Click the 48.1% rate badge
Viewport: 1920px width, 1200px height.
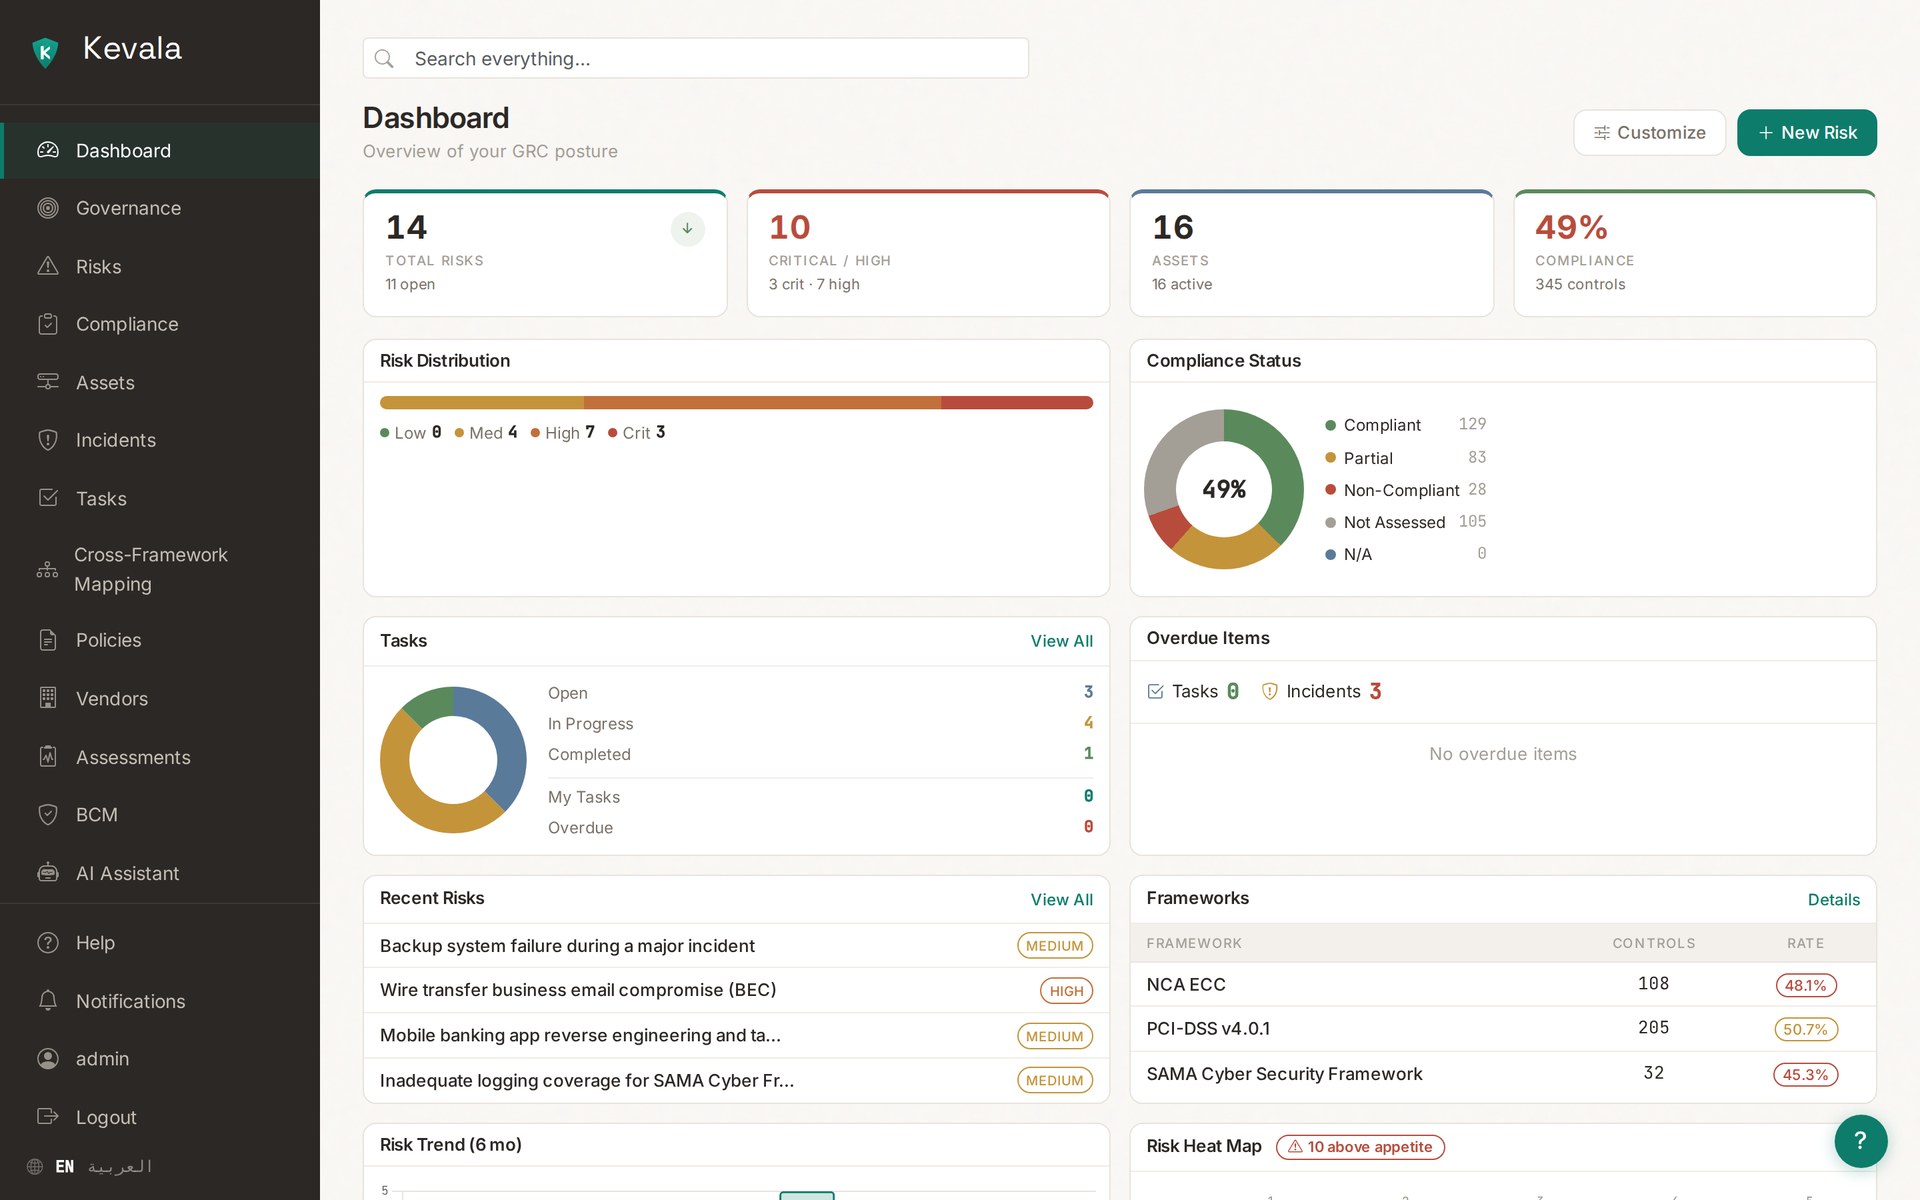1805,985
